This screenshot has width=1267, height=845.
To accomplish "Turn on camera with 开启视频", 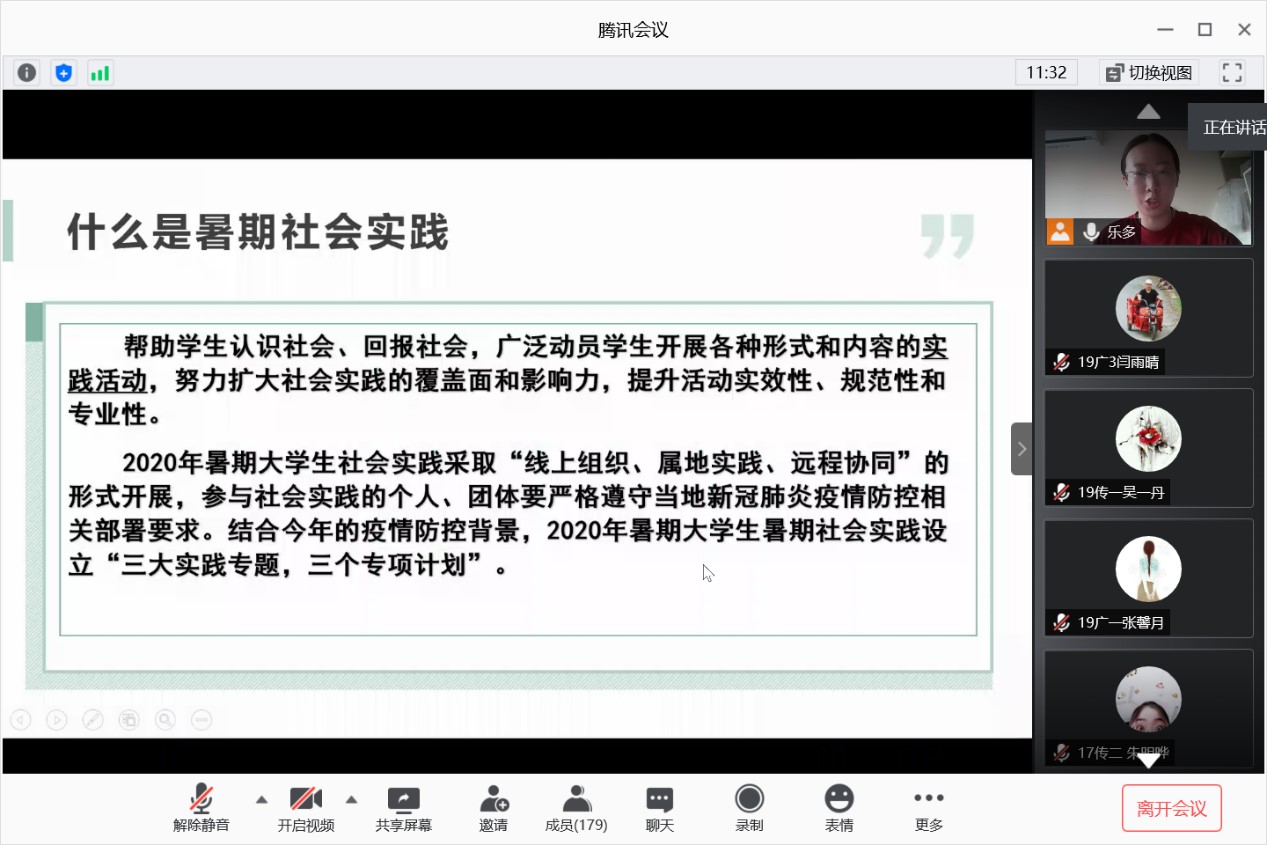I will click(x=306, y=808).
